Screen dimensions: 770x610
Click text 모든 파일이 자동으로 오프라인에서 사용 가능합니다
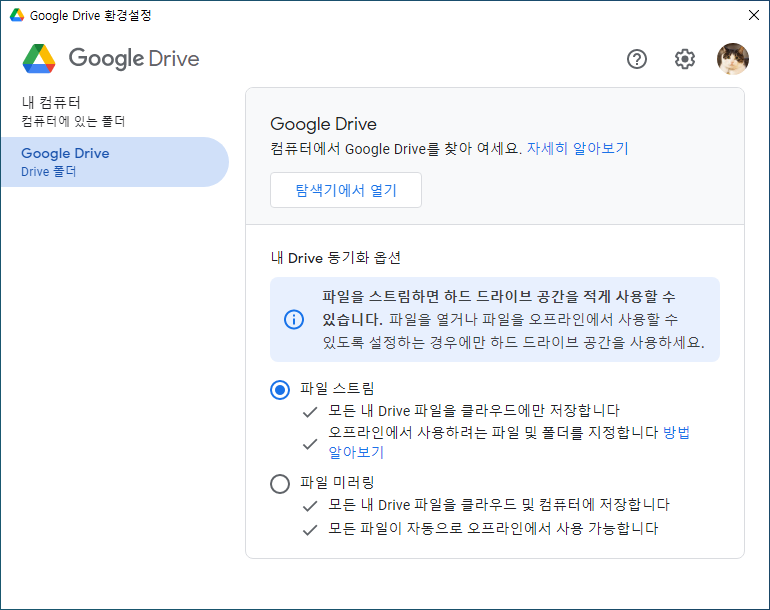coord(493,528)
